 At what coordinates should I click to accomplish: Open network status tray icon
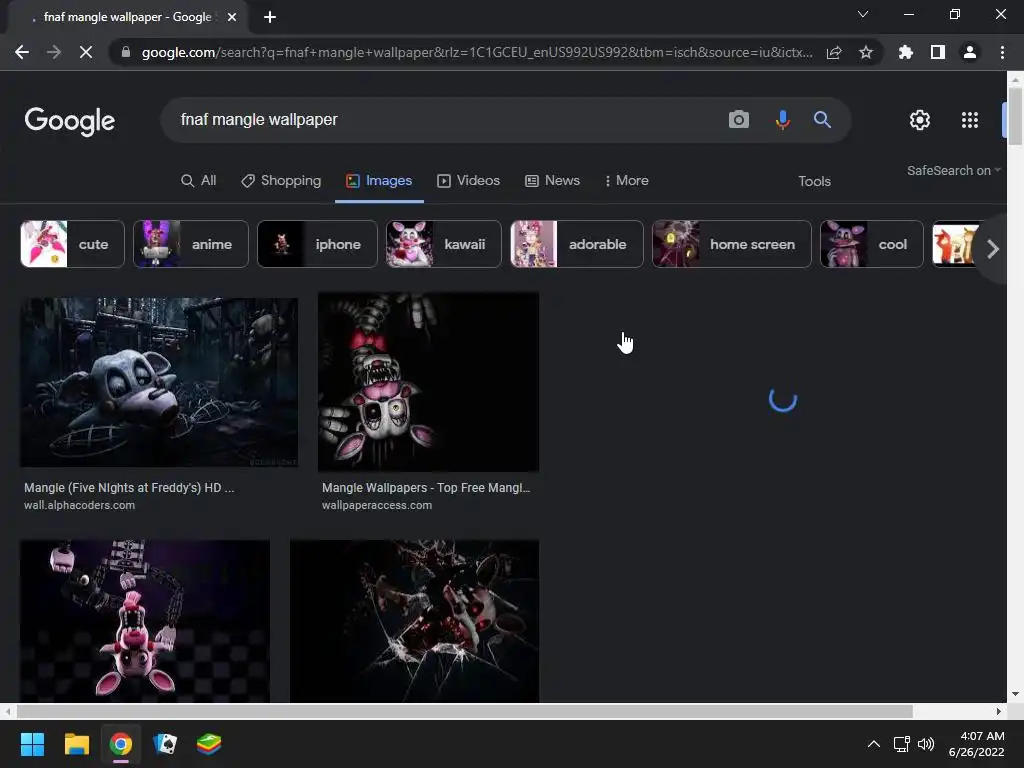(902, 744)
